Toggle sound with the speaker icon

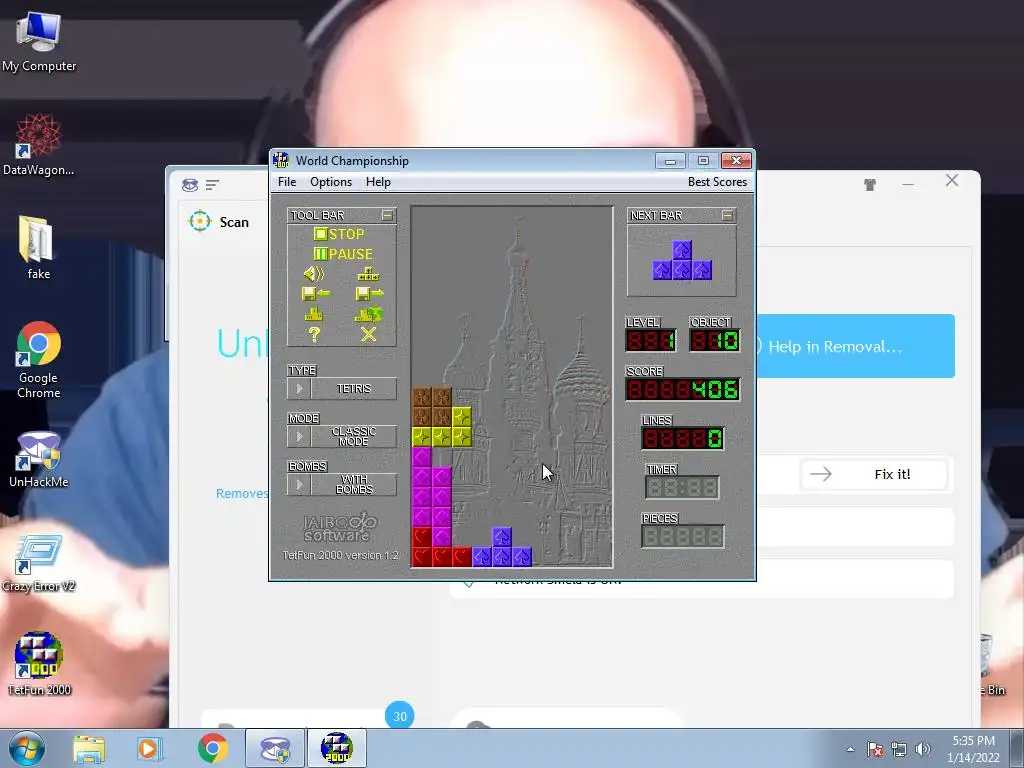[314, 274]
